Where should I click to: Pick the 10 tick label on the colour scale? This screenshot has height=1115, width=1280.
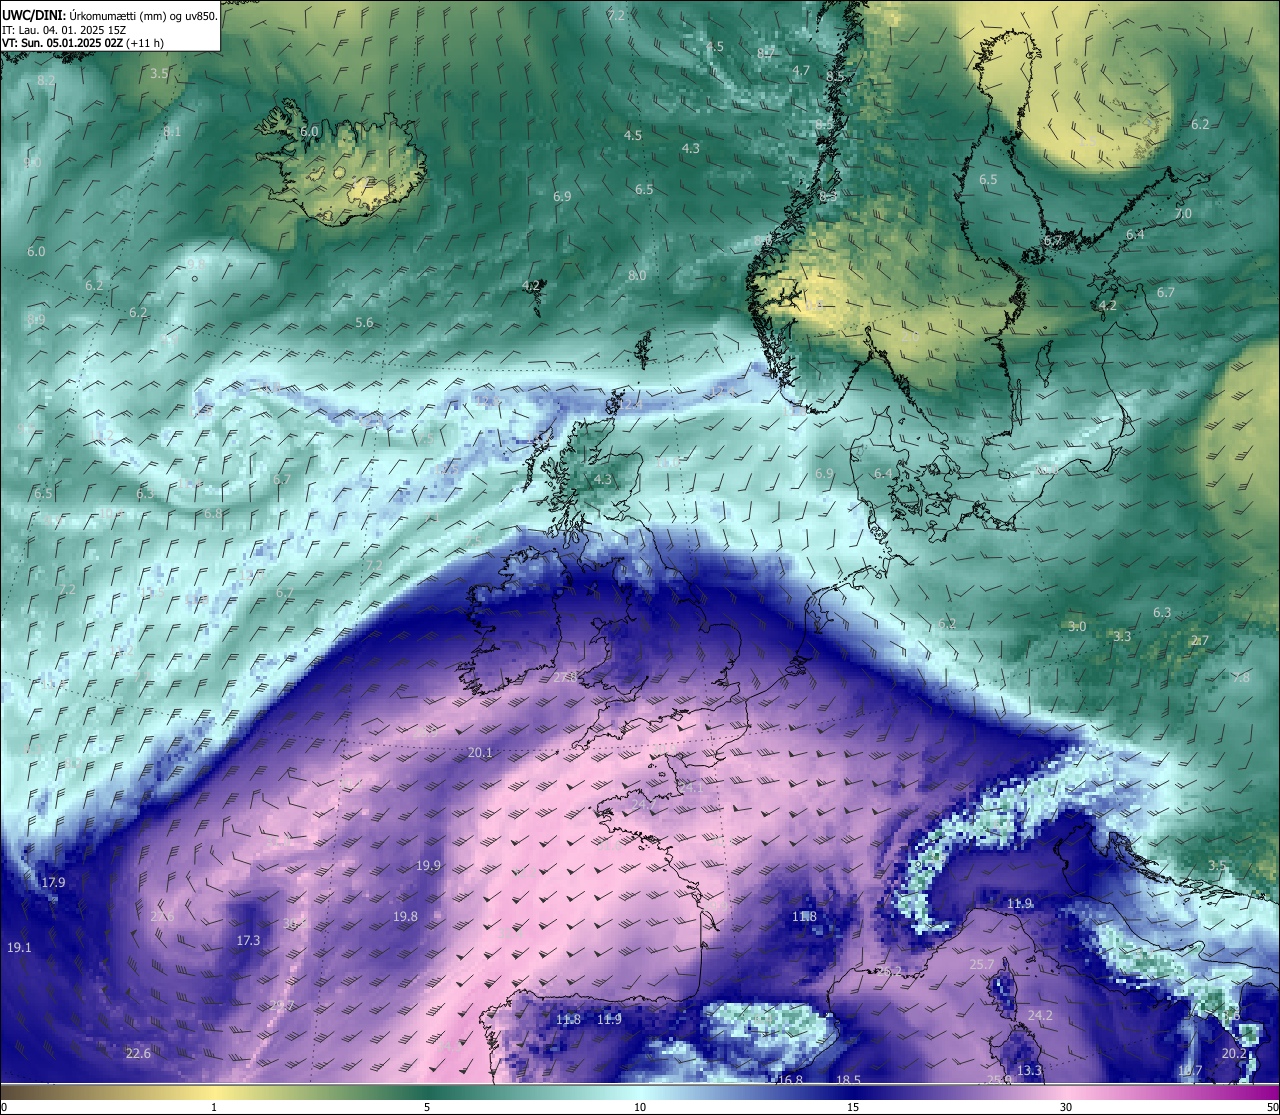pos(640,1107)
